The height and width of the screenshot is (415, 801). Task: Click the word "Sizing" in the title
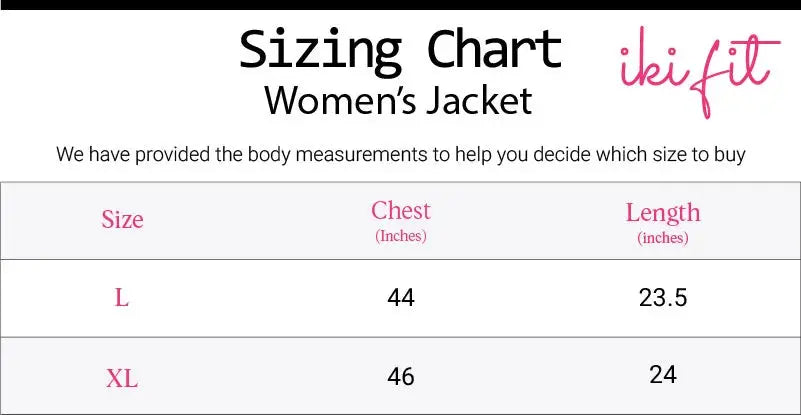pos(322,50)
